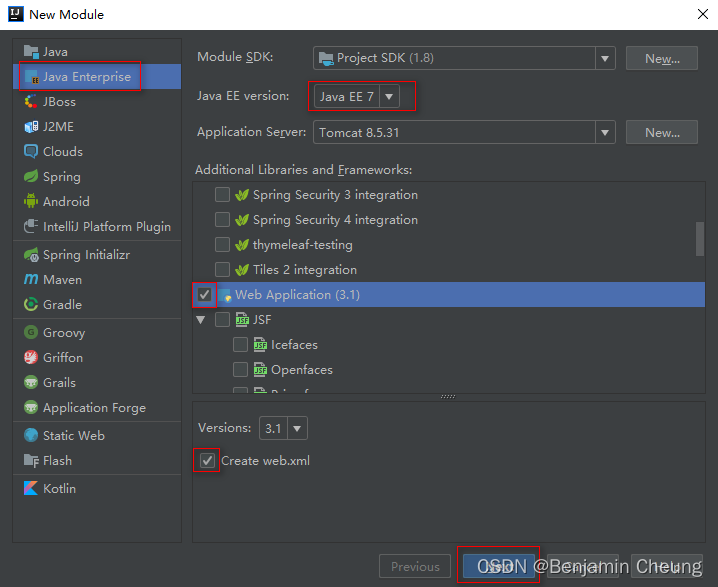Close the New Module dialog
718x587 pixels.
point(703,14)
